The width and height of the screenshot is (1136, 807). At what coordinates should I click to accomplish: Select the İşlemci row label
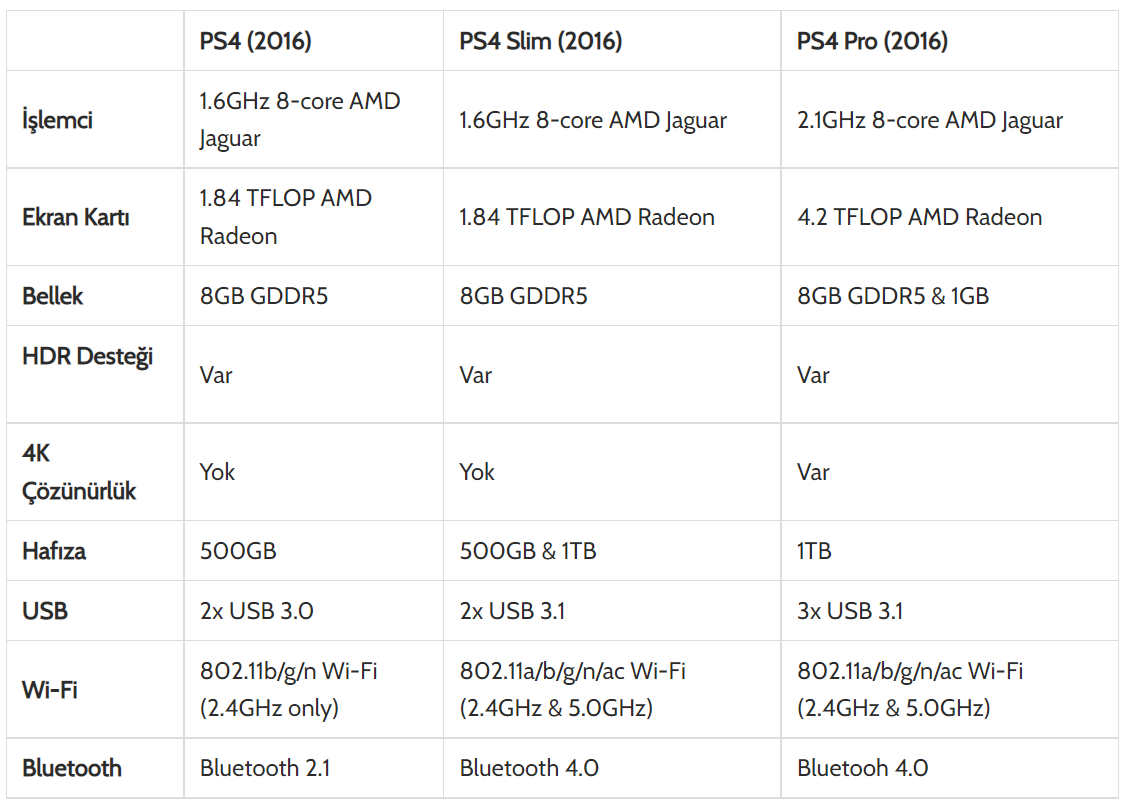tap(58, 120)
